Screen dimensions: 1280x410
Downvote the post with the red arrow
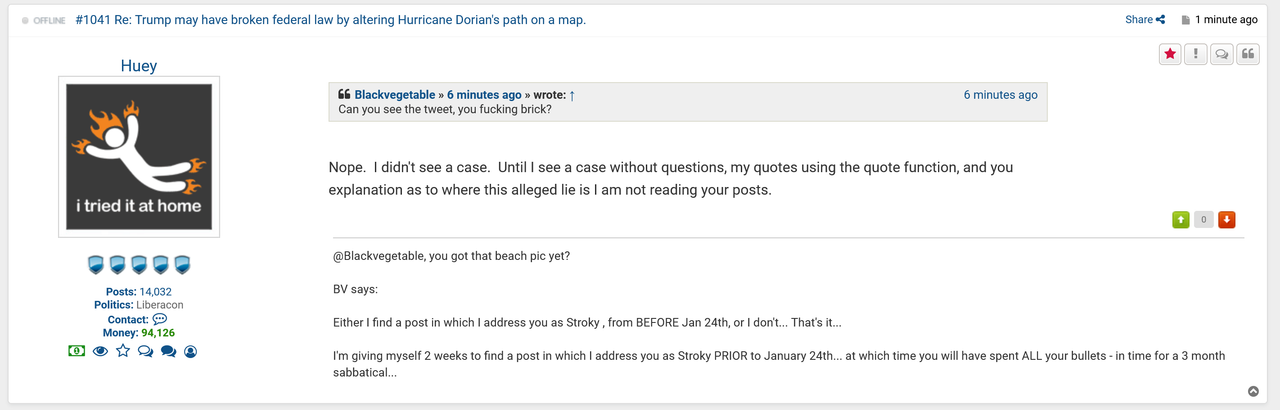[1227, 219]
